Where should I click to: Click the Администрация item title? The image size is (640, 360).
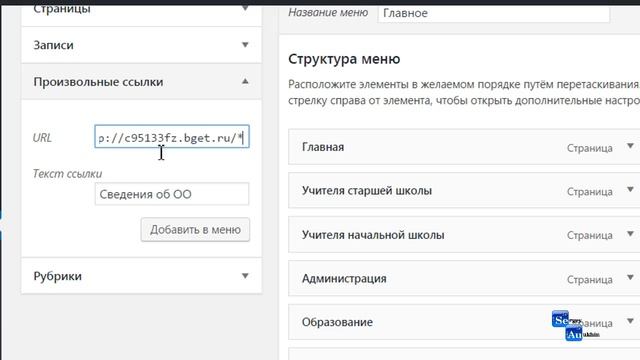click(344, 279)
